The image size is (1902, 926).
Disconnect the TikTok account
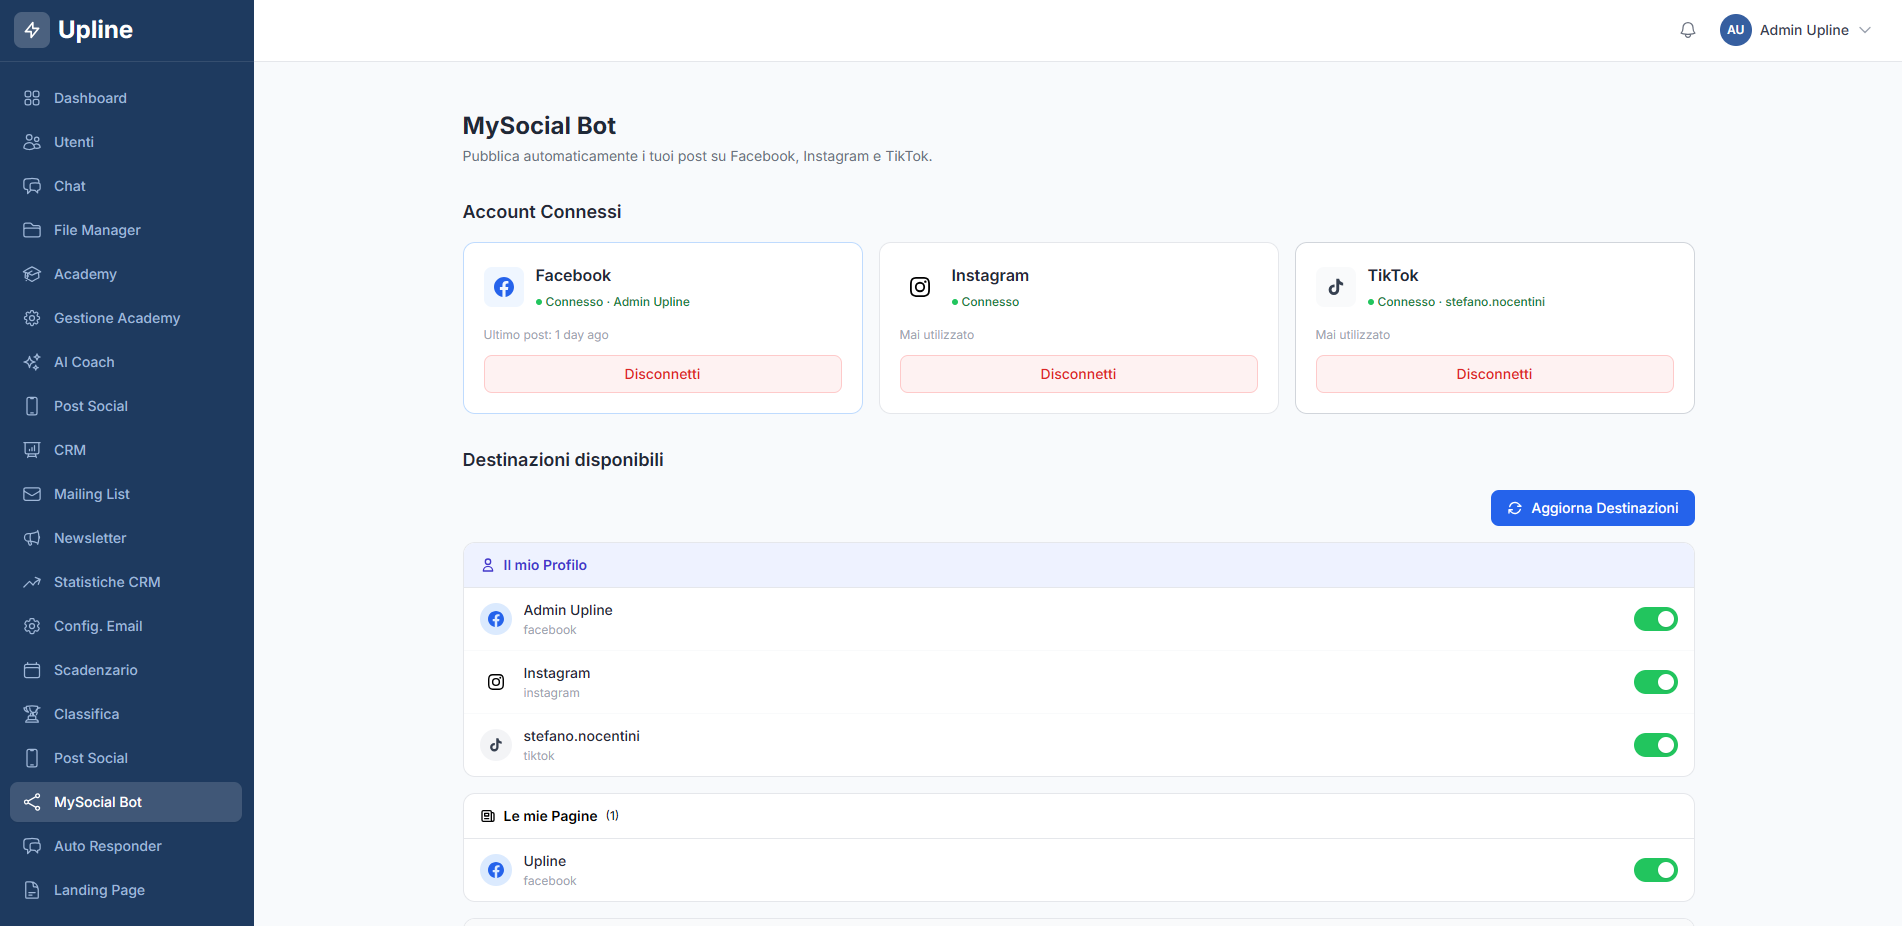(x=1494, y=374)
